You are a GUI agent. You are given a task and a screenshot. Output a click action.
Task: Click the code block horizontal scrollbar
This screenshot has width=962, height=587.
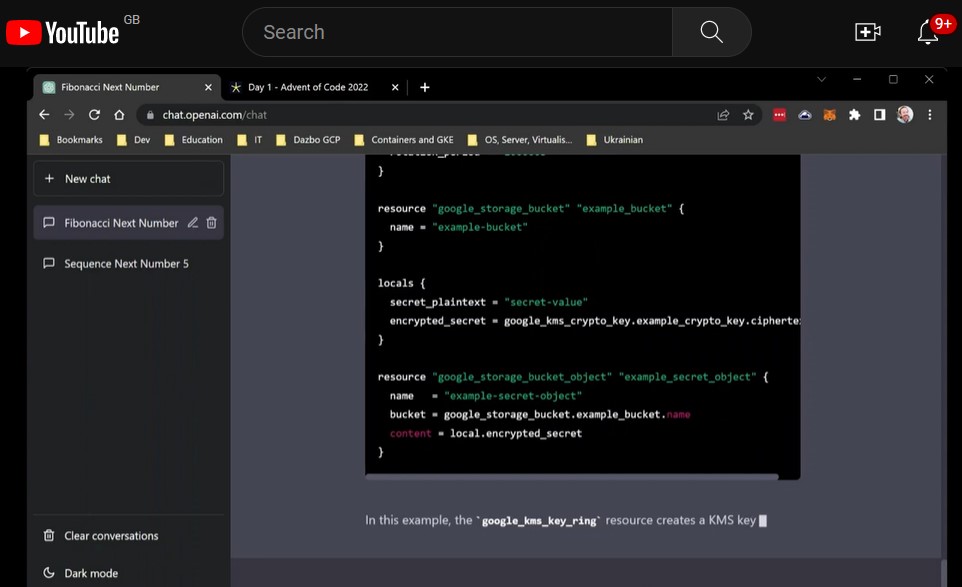571,477
